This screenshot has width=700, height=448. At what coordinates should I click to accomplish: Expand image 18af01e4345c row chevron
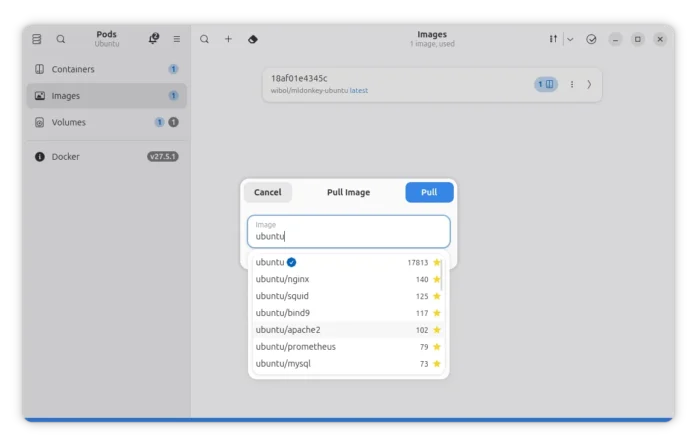pyautogui.click(x=589, y=85)
